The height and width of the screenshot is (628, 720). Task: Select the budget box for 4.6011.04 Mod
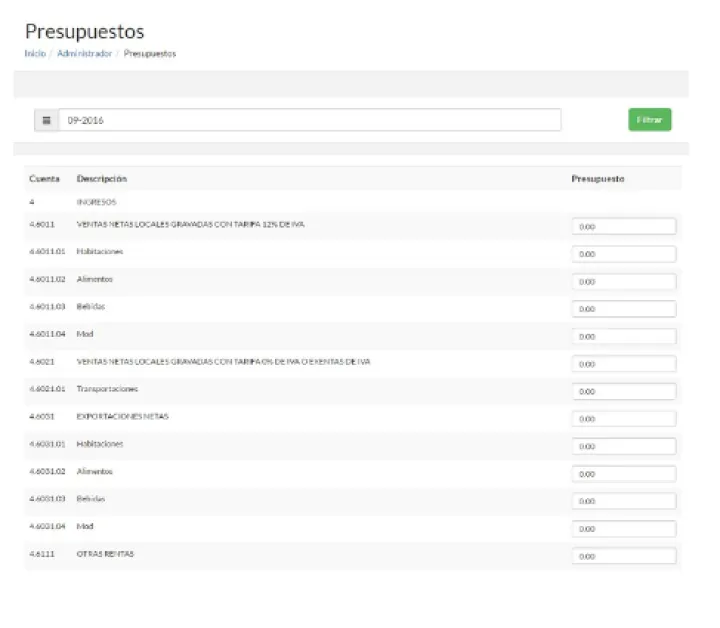click(x=623, y=336)
